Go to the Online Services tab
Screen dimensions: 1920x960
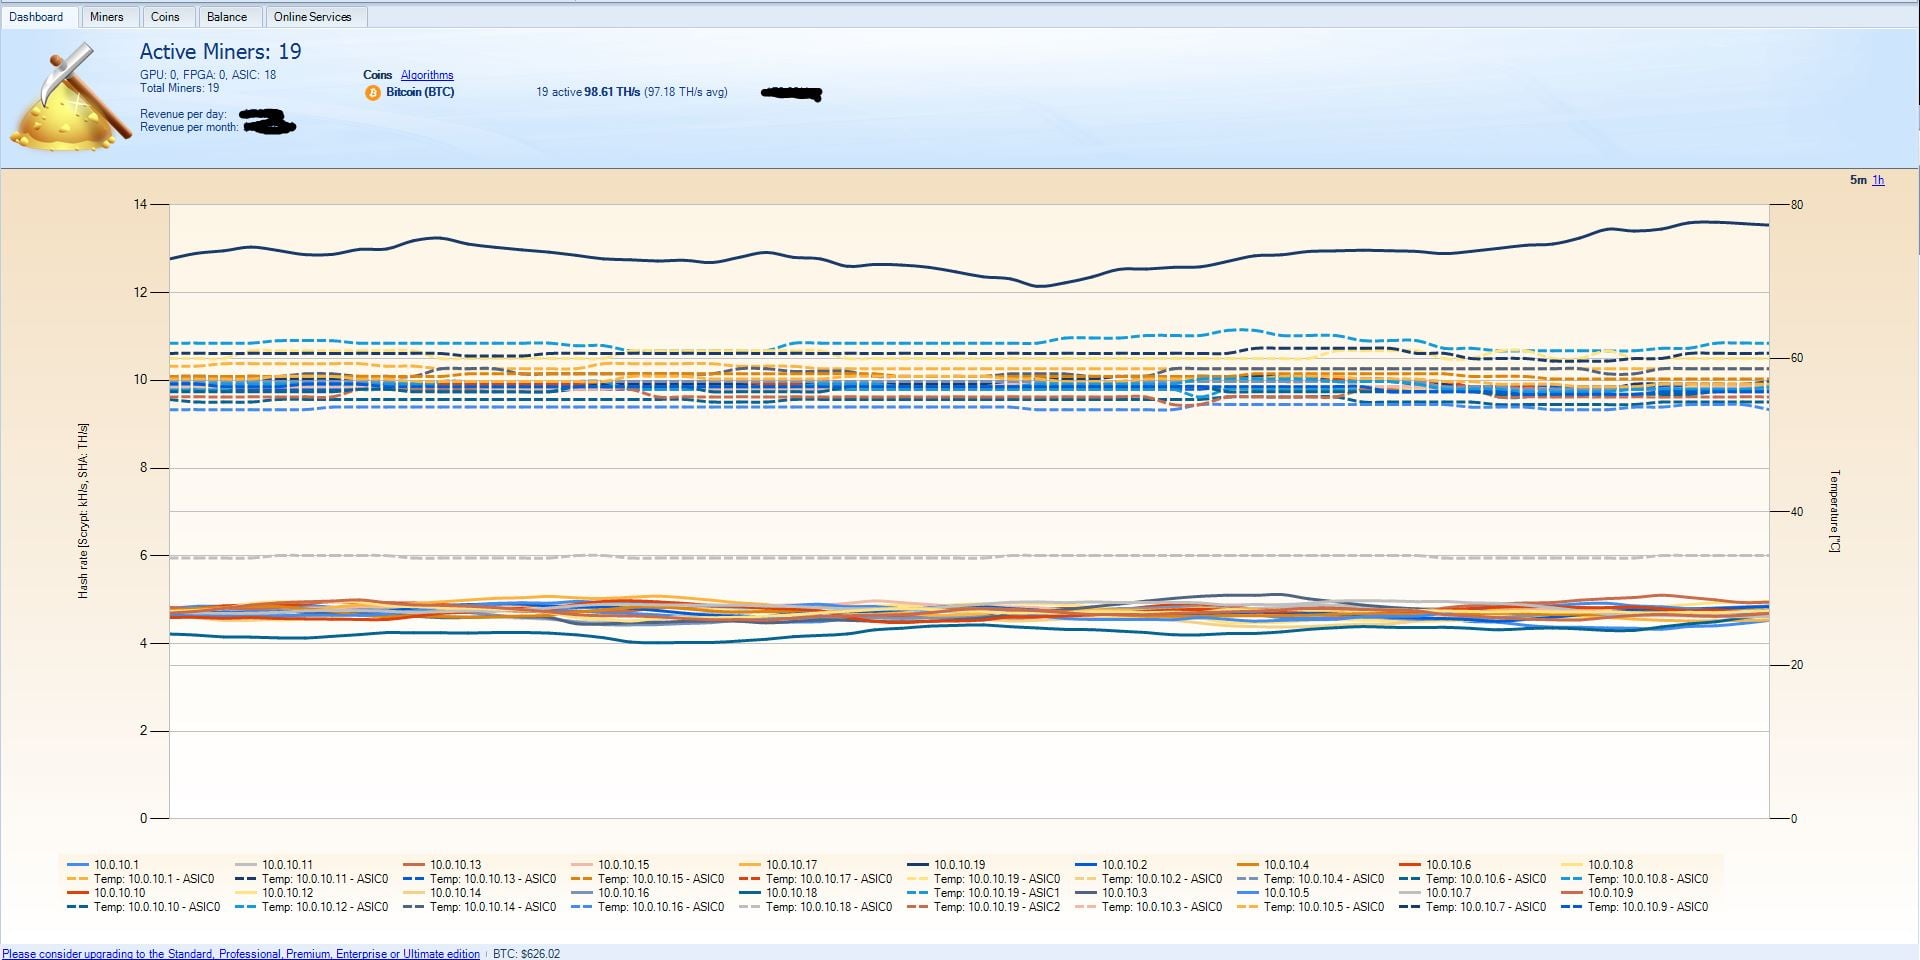313,17
